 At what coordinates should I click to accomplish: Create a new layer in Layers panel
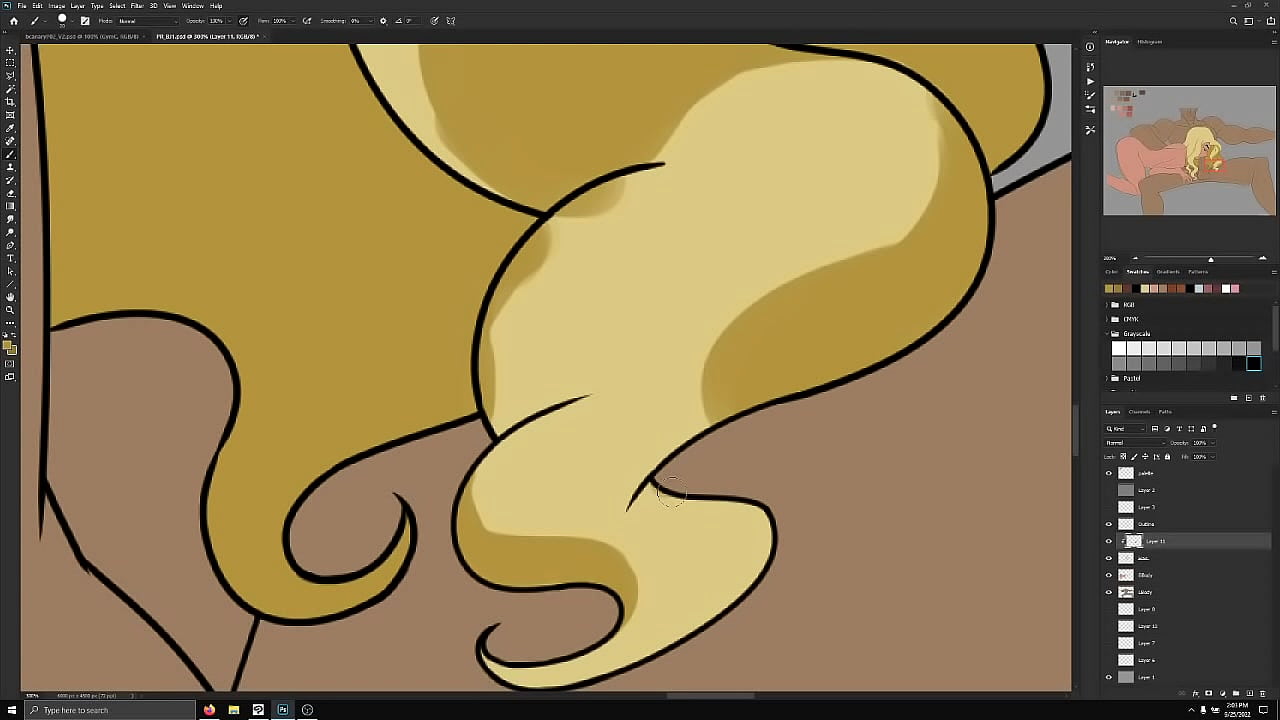coord(1249,693)
